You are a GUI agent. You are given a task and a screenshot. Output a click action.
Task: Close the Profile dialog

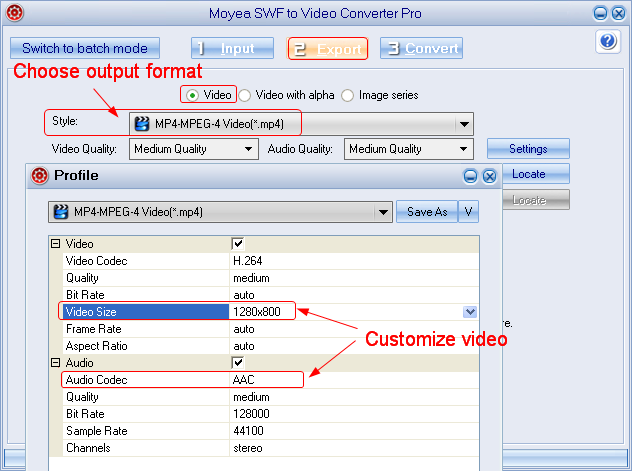coord(489,176)
